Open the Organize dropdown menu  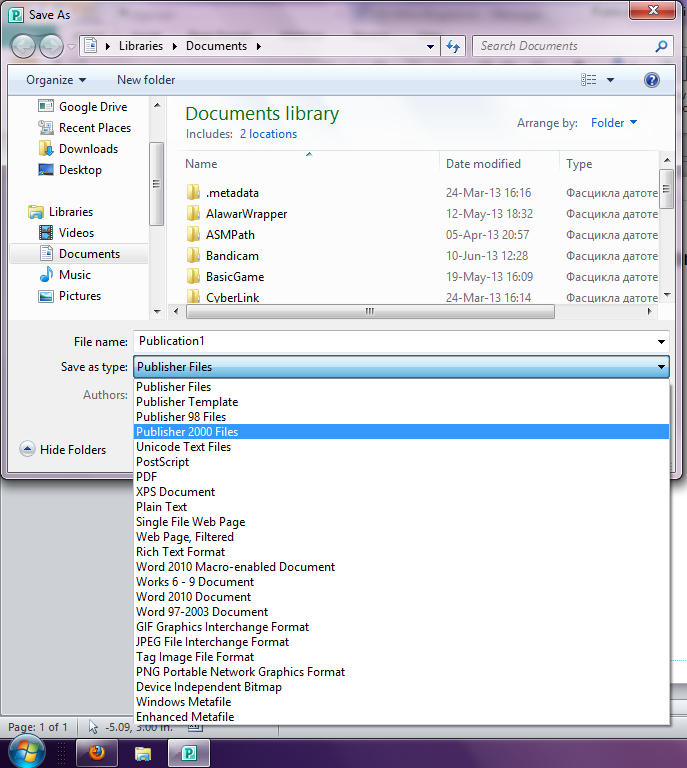click(x=56, y=80)
